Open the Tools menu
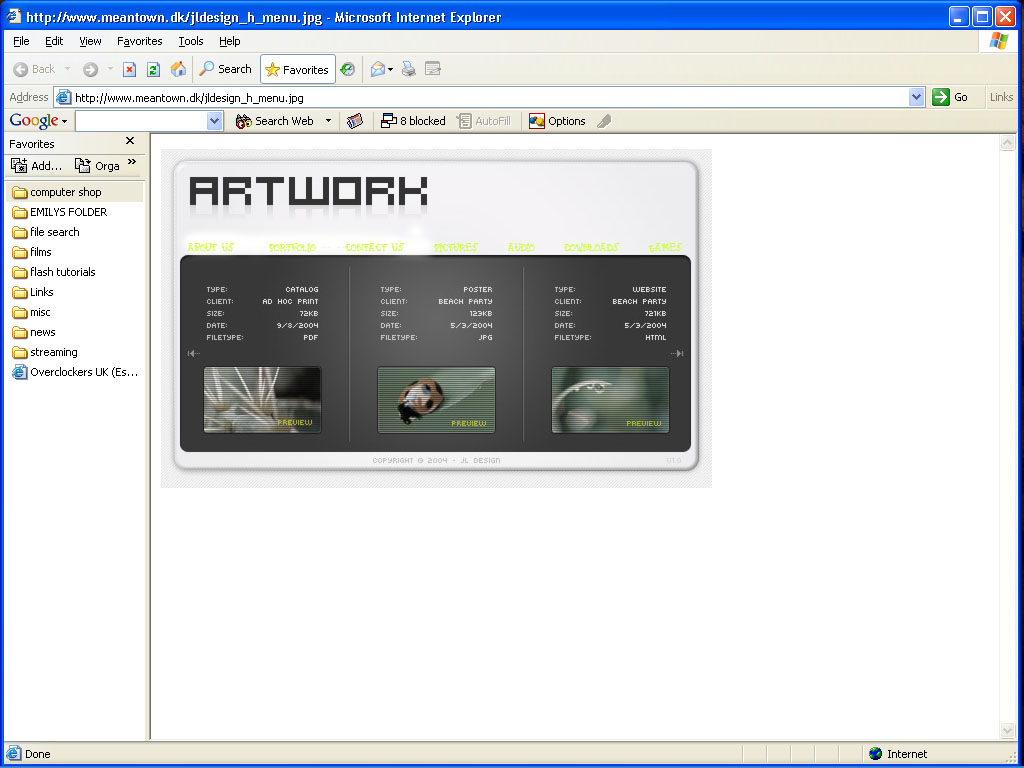The image size is (1024, 768). 190,41
